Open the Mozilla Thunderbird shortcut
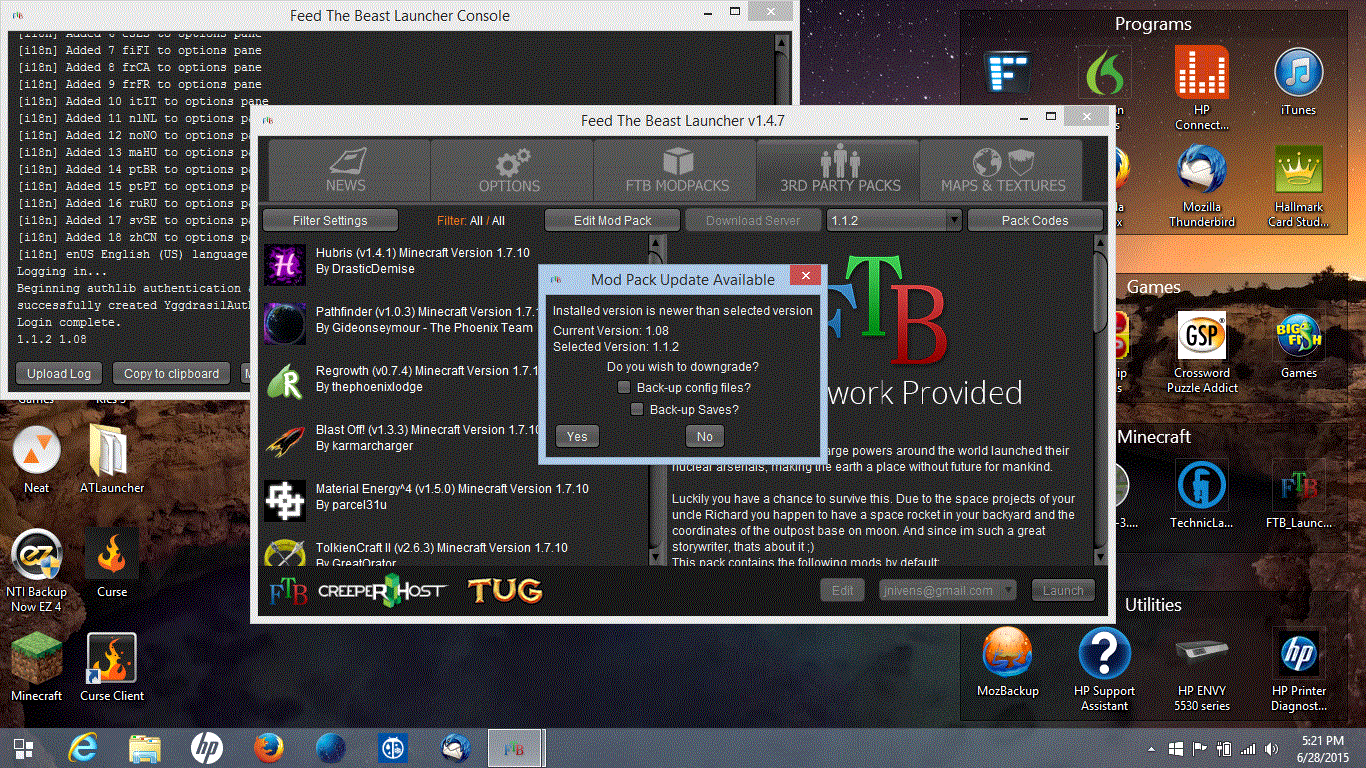This screenshot has height=768, width=1366. point(1201,186)
